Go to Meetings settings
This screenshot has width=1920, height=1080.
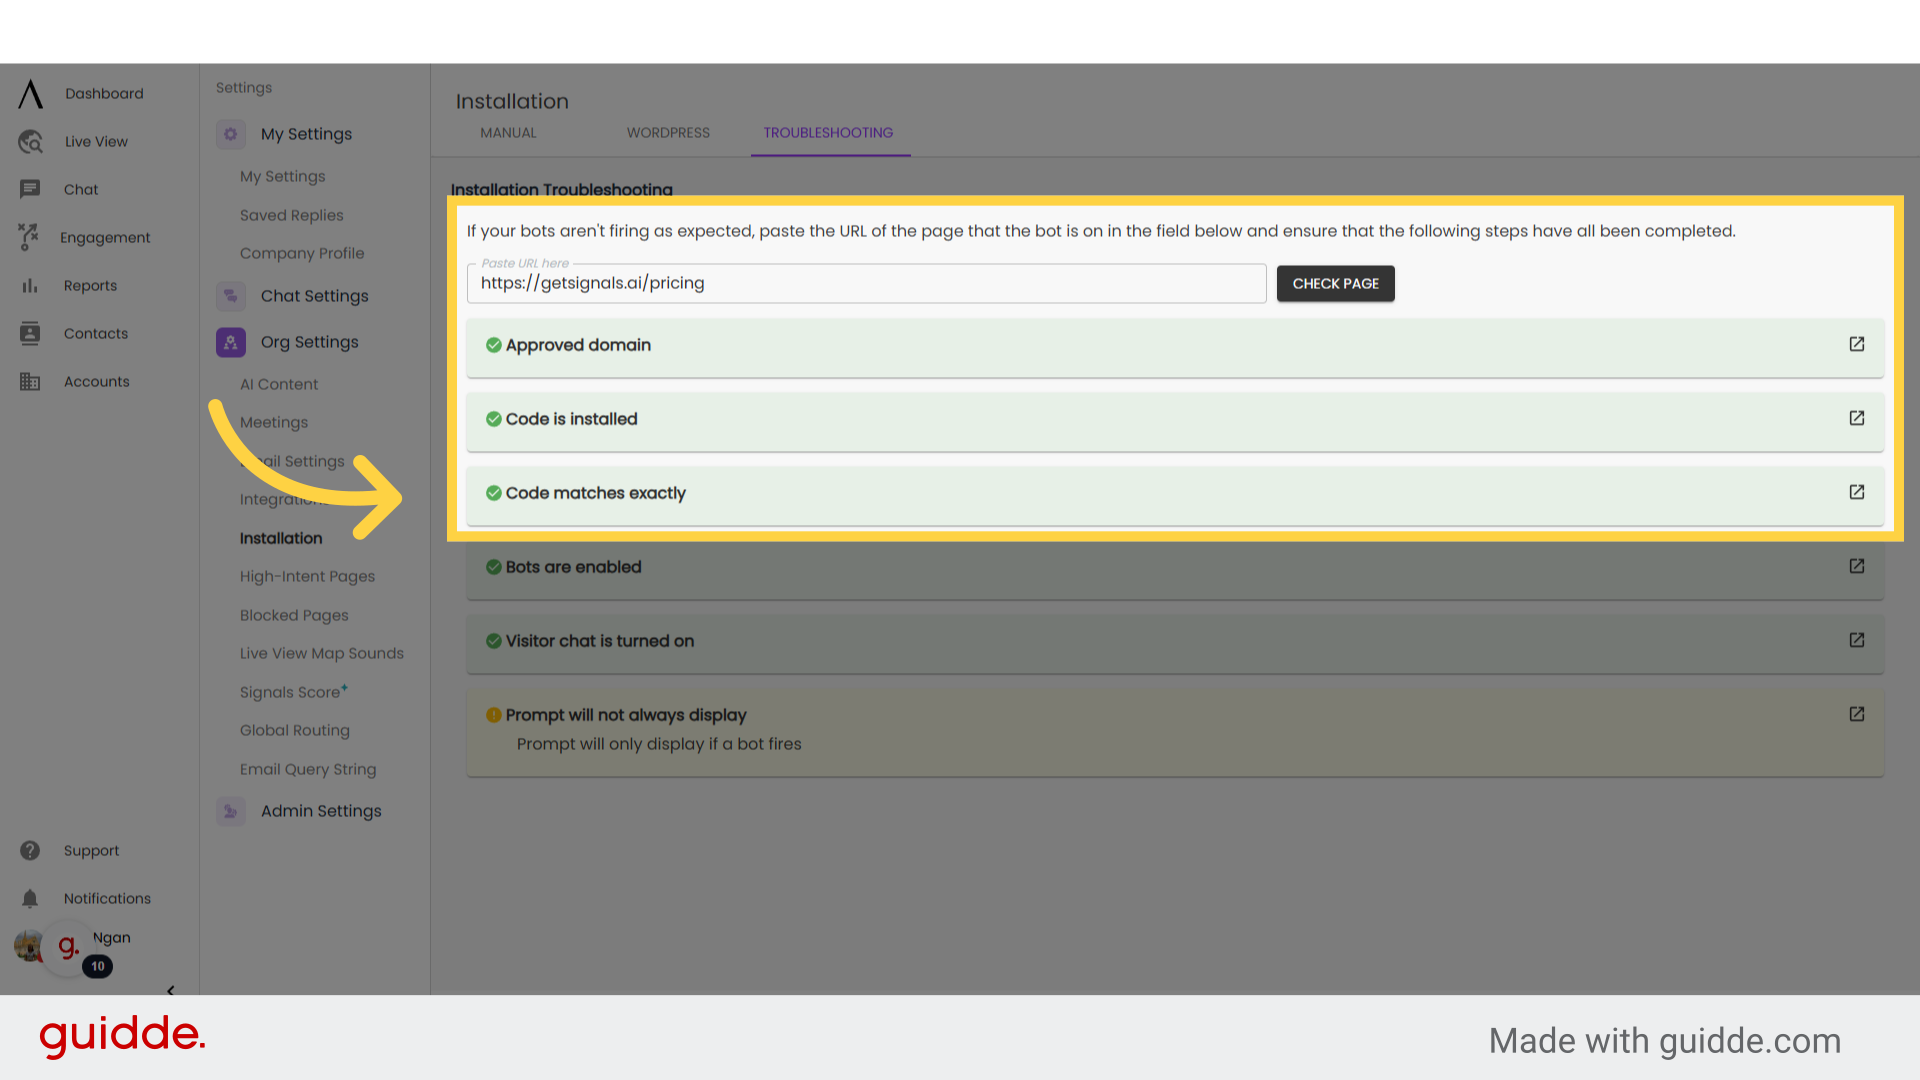pyautogui.click(x=274, y=422)
